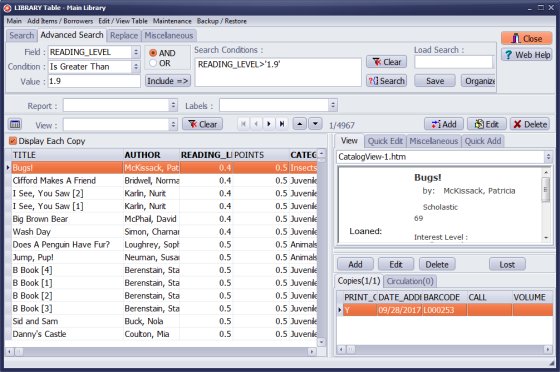The width and height of the screenshot is (560, 372).
Task: Add a new record from the toolbar
Action: point(444,124)
